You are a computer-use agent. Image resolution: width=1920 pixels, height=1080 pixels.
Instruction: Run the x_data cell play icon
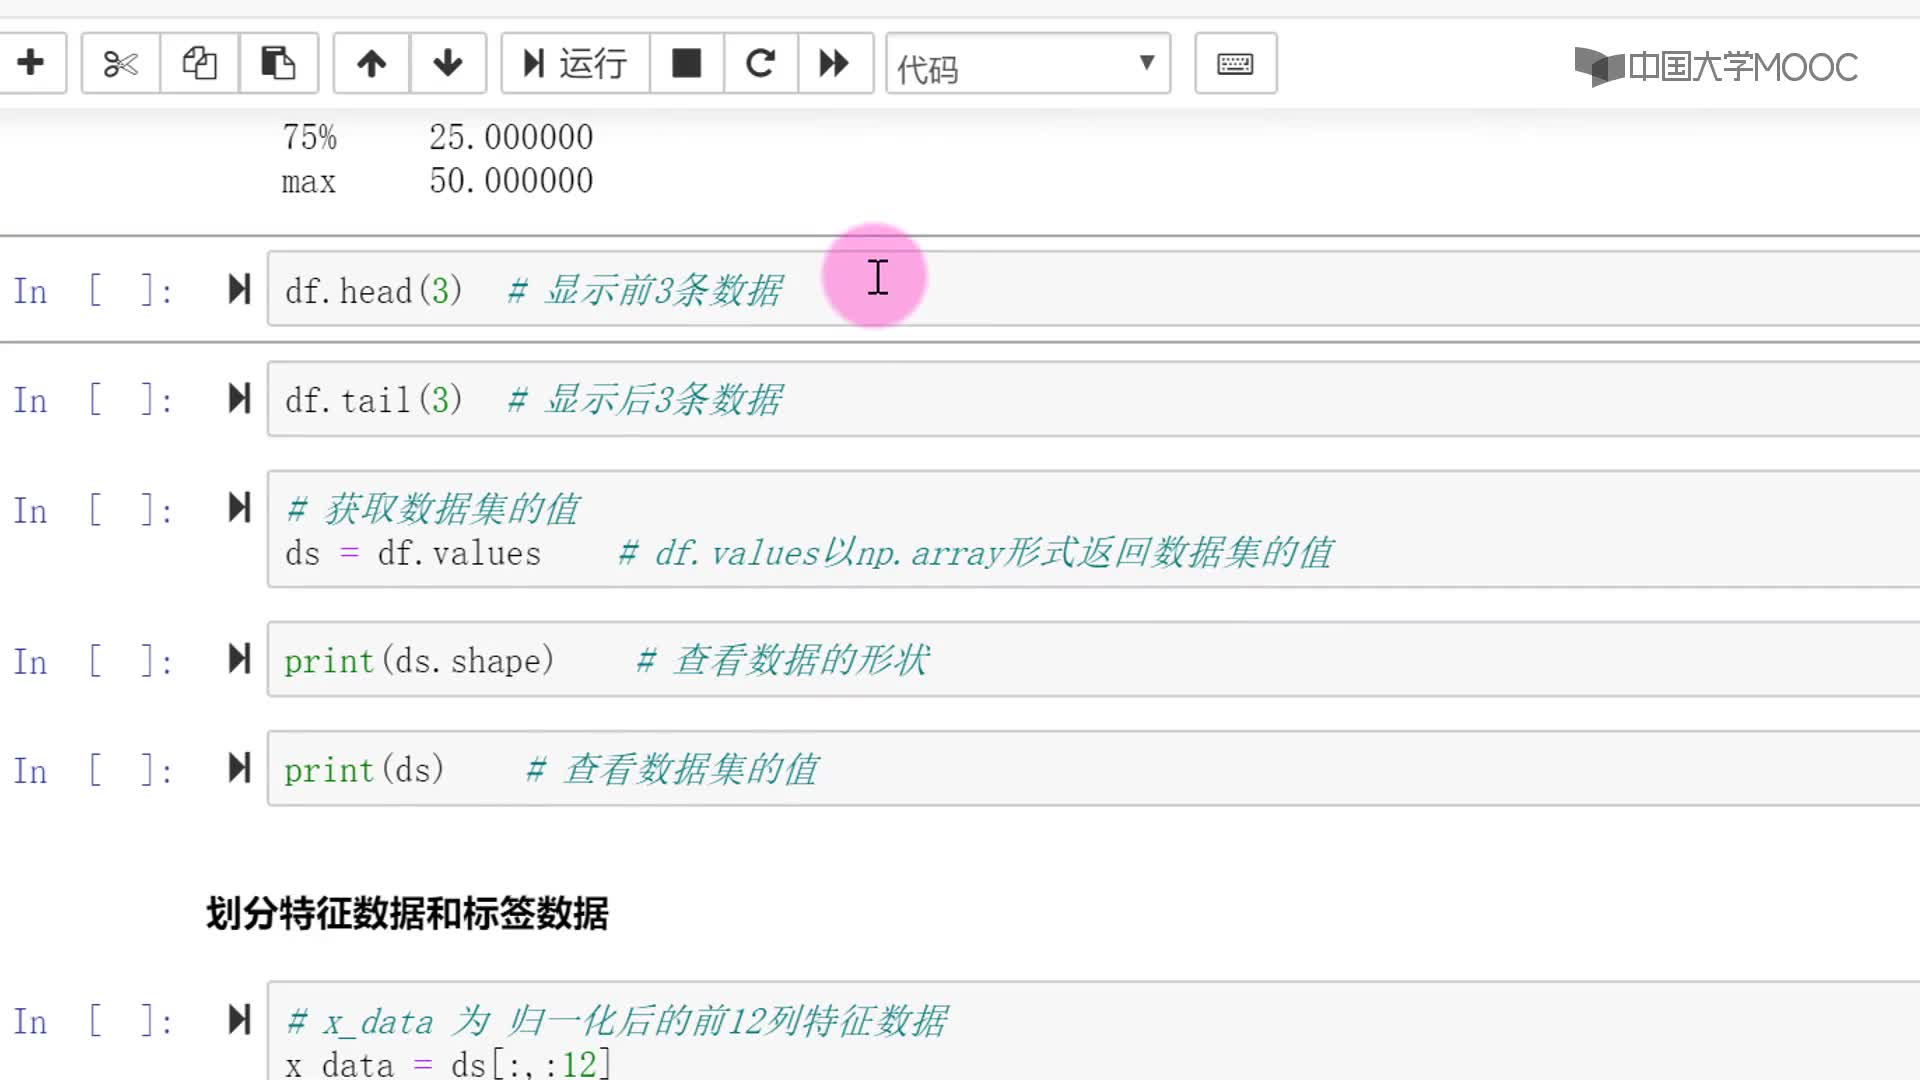pyautogui.click(x=239, y=1020)
